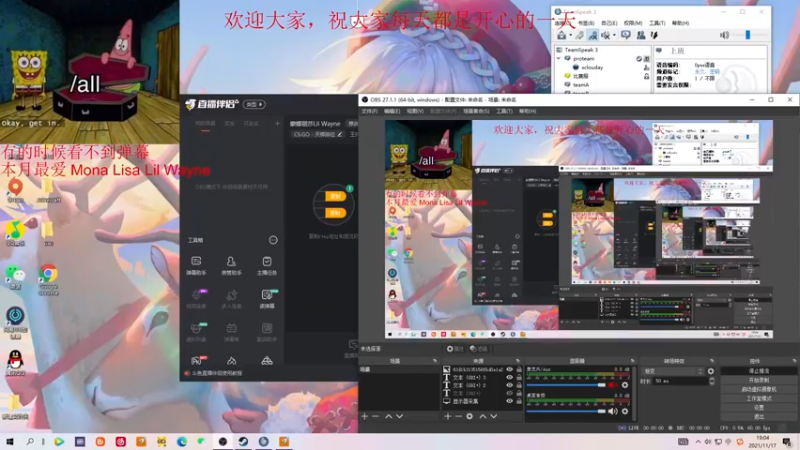Move the scene down with the scenes arrow
Screen dimensions: 800x450
399,416
